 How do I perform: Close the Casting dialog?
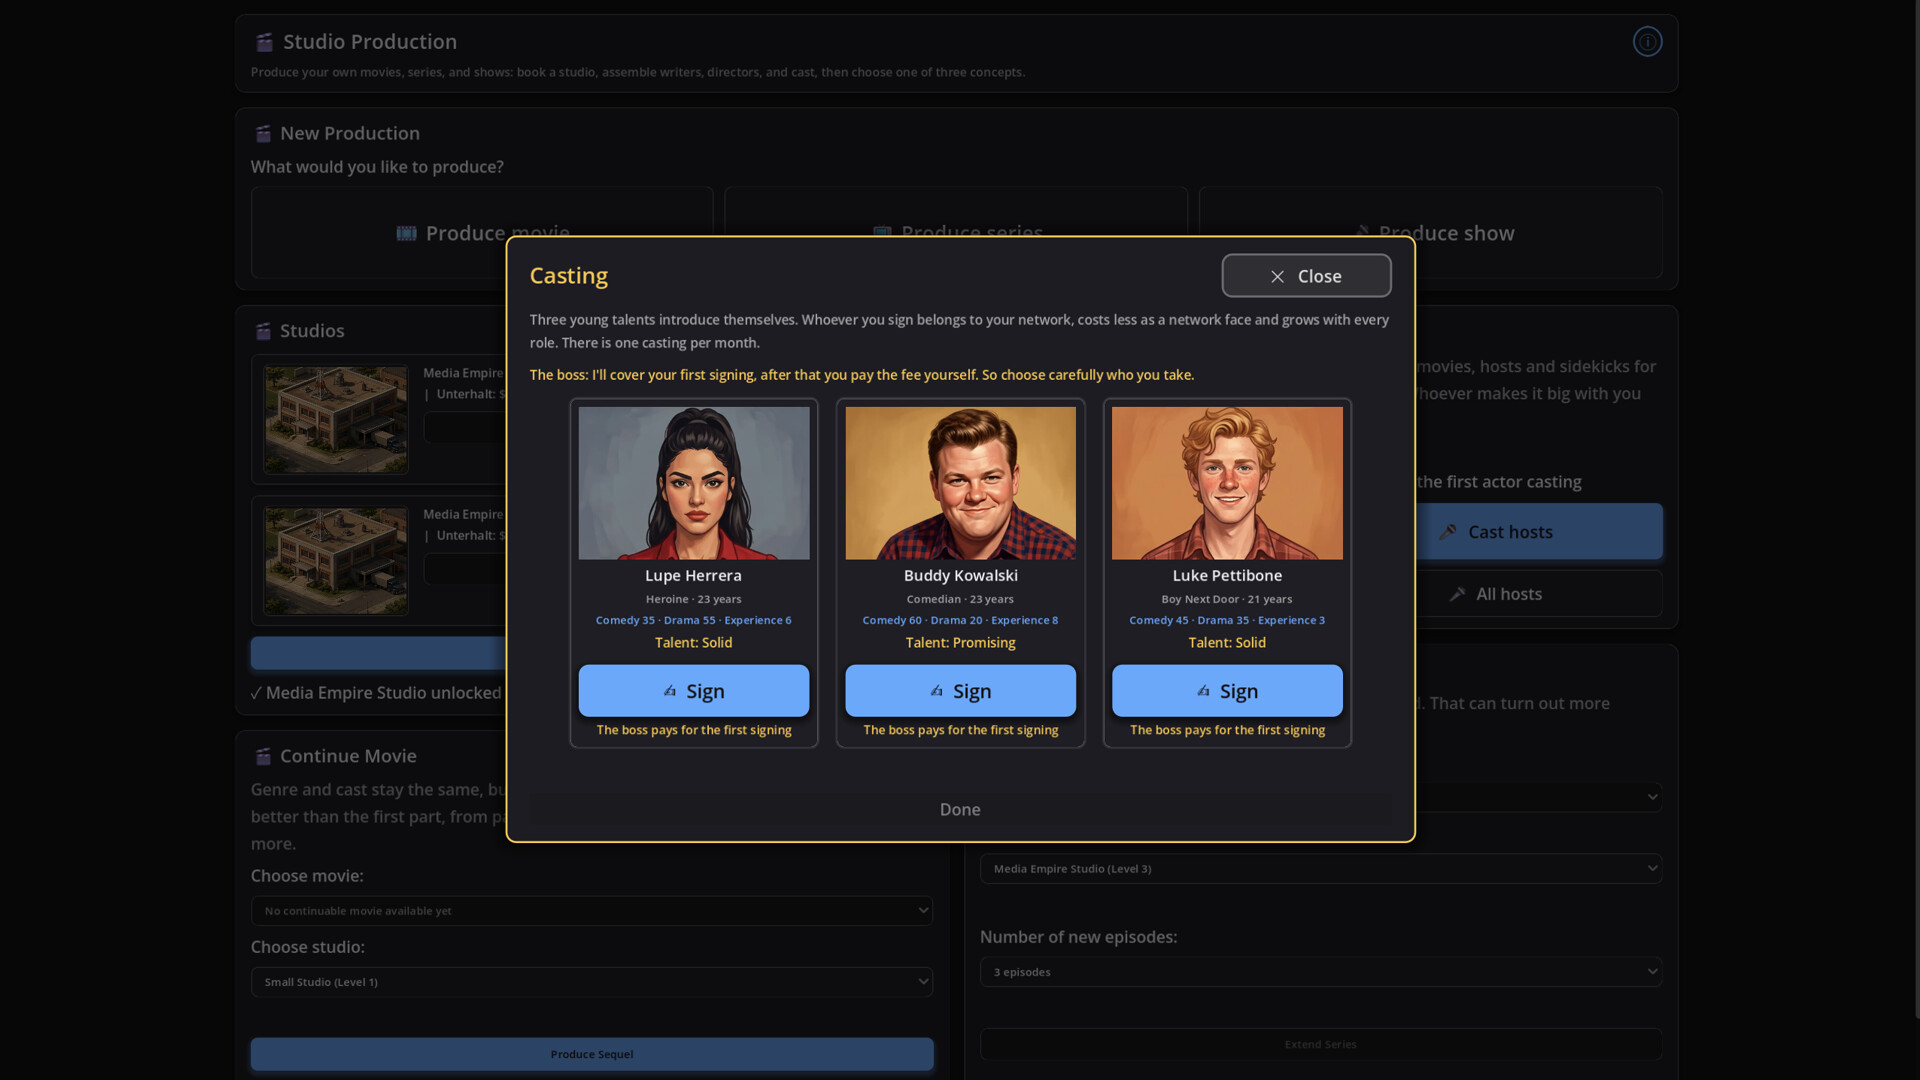coord(1306,276)
